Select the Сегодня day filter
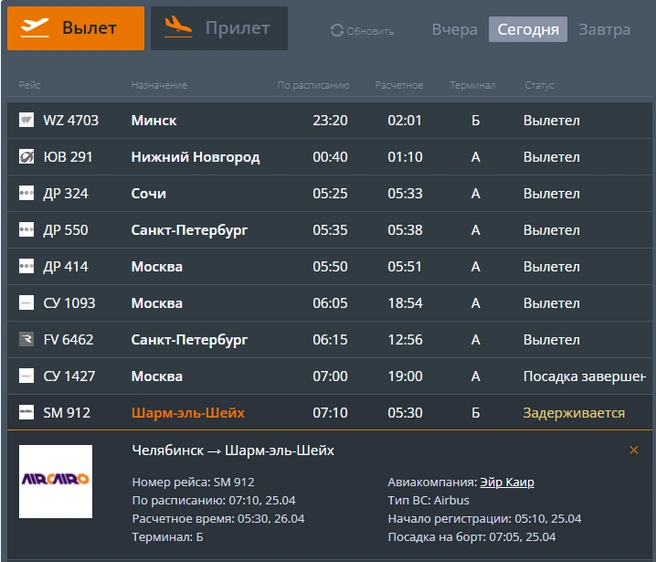The height and width of the screenshot is (562, 656). (528, 29)
